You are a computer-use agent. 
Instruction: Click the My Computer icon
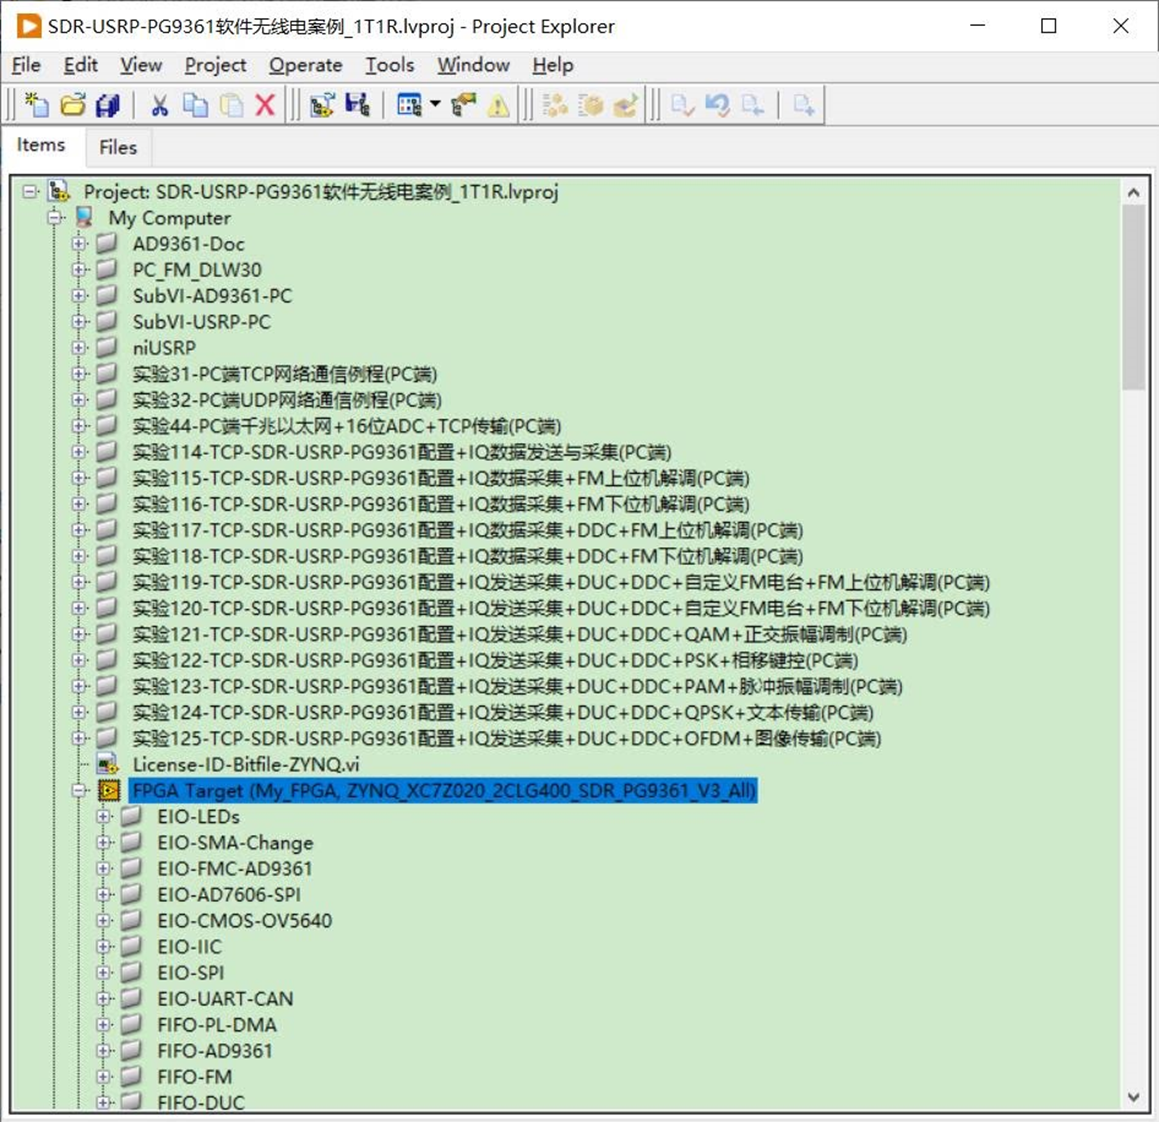84,217
